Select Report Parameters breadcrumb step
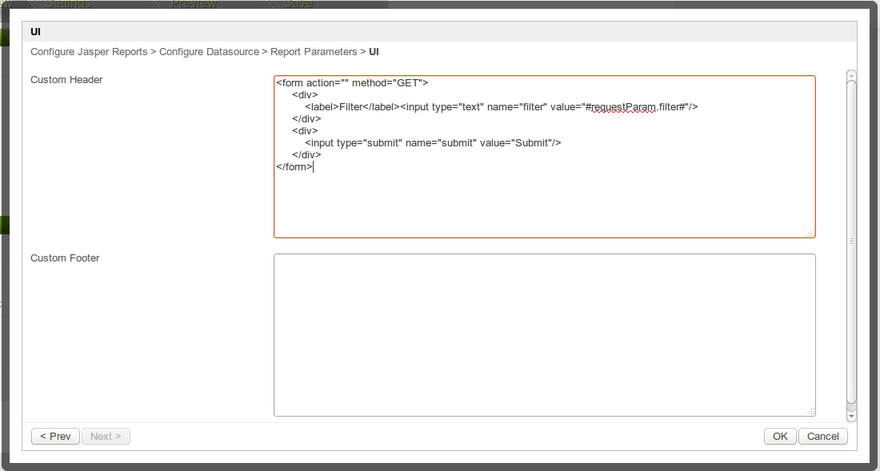This screenshot has width=880, height=471. coord(314,51)
